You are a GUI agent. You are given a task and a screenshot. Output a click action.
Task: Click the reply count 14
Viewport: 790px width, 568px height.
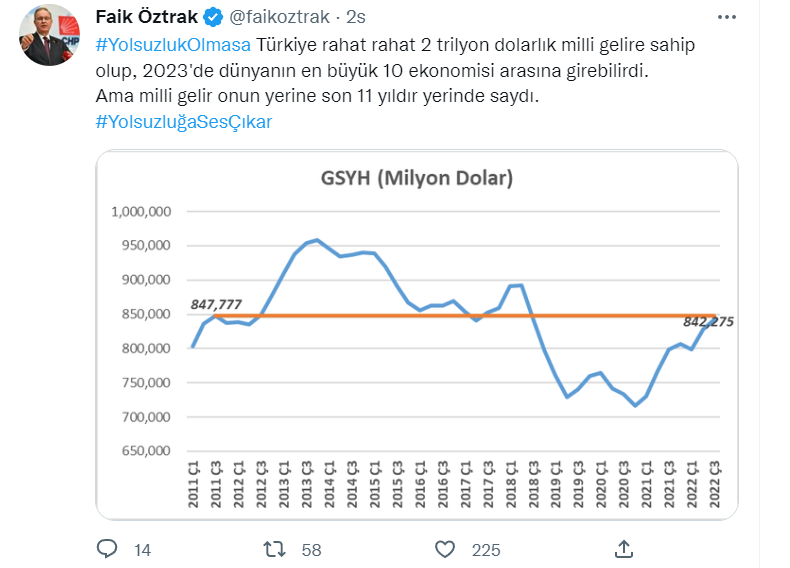click(142, 550)
